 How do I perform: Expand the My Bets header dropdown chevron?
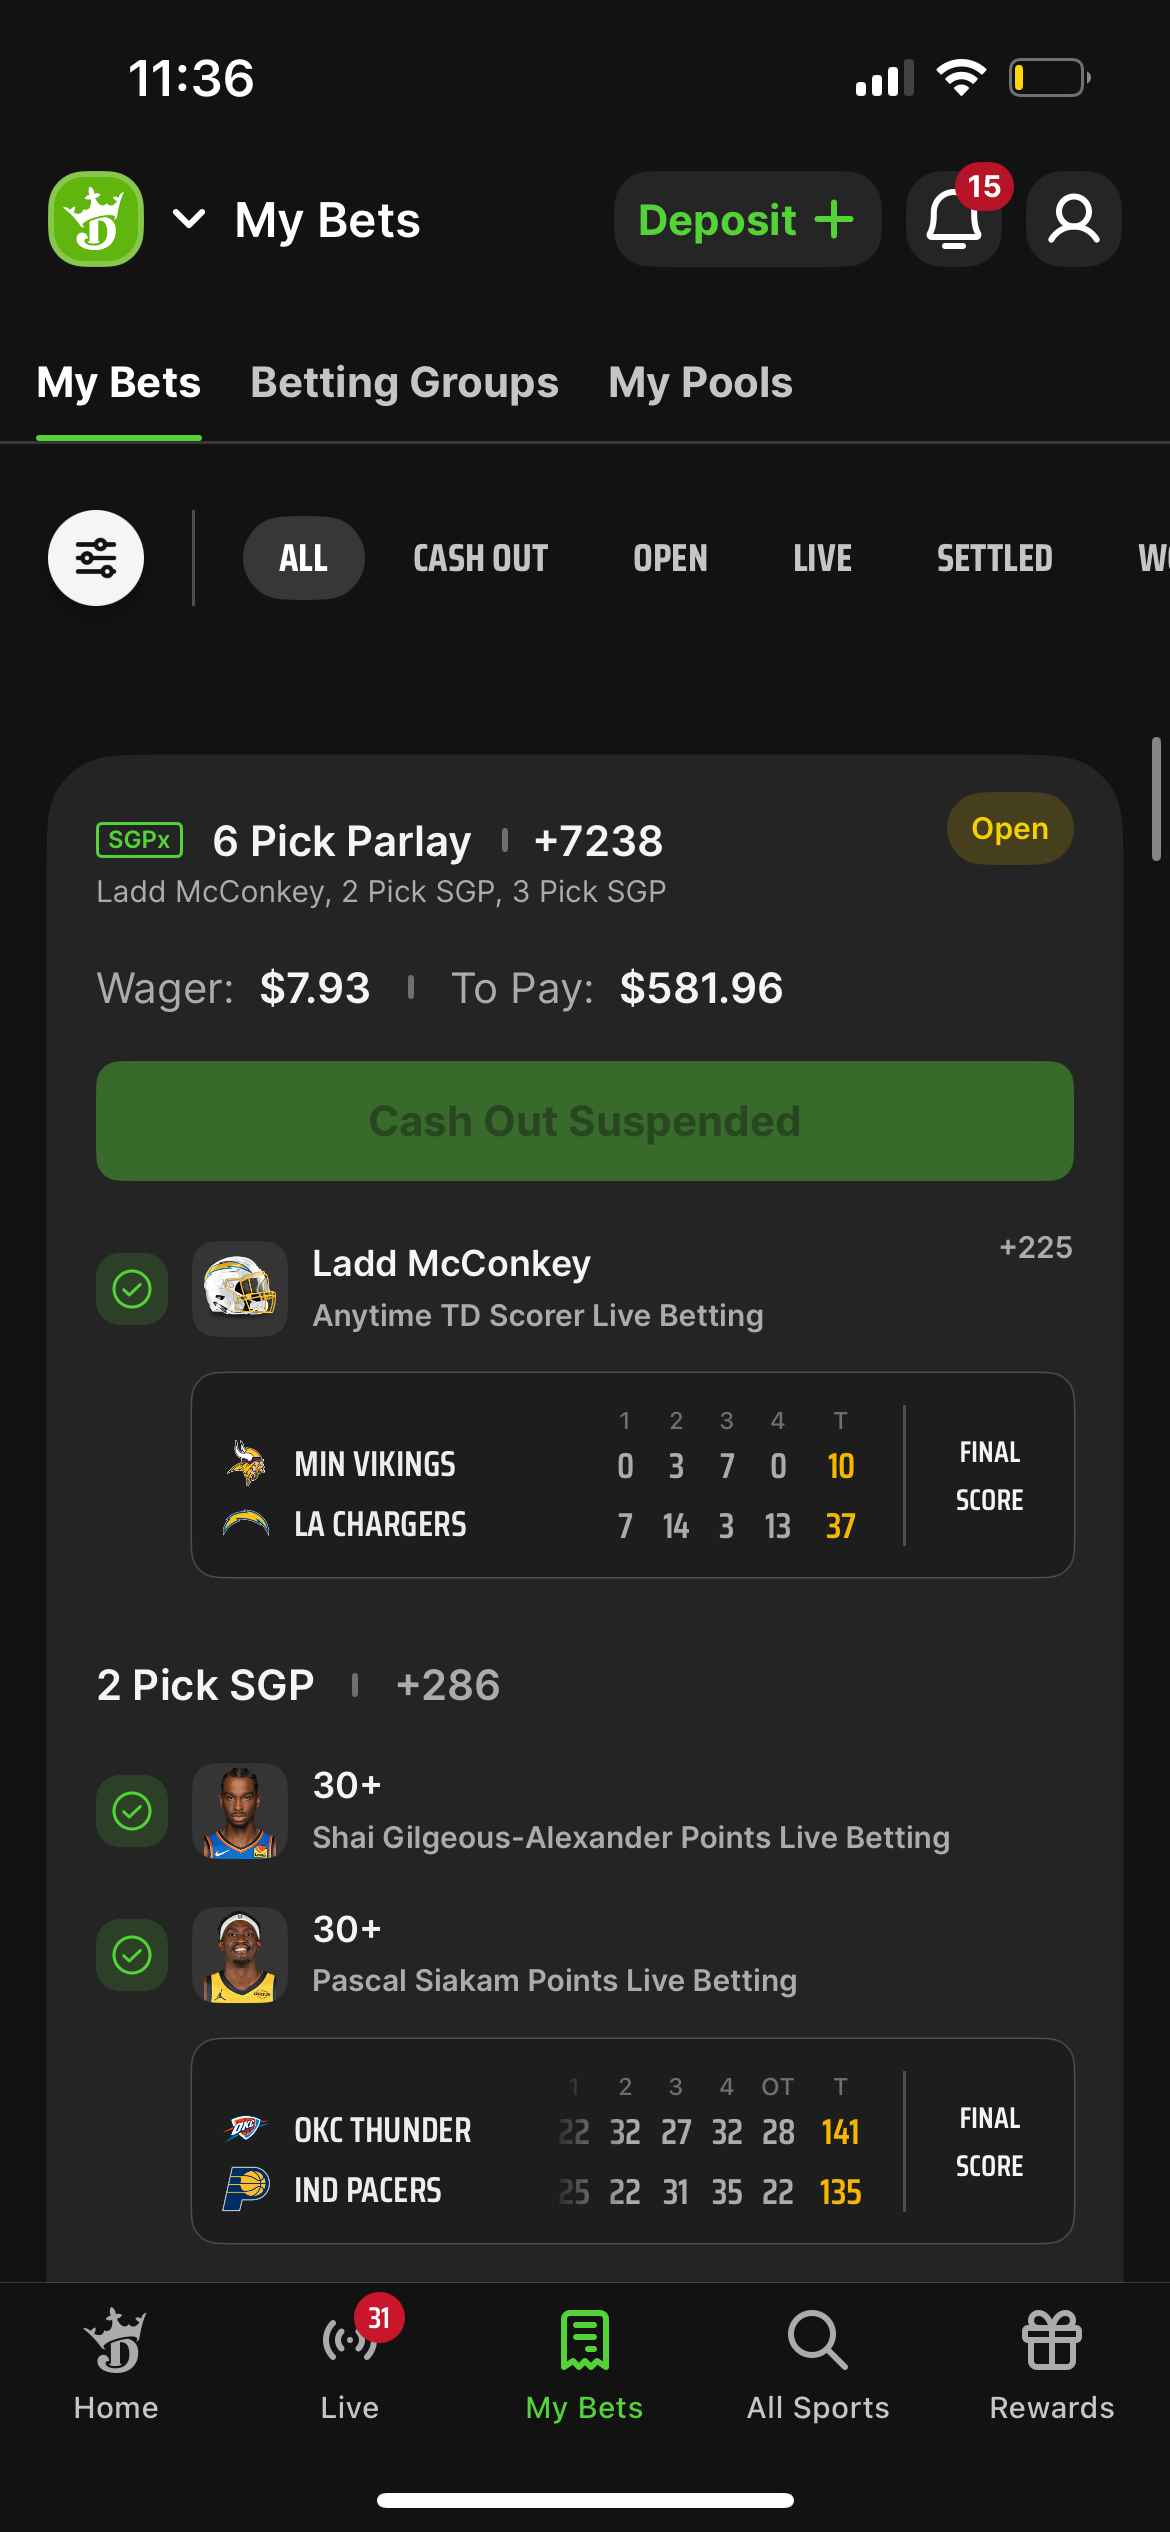coord(189,219)
